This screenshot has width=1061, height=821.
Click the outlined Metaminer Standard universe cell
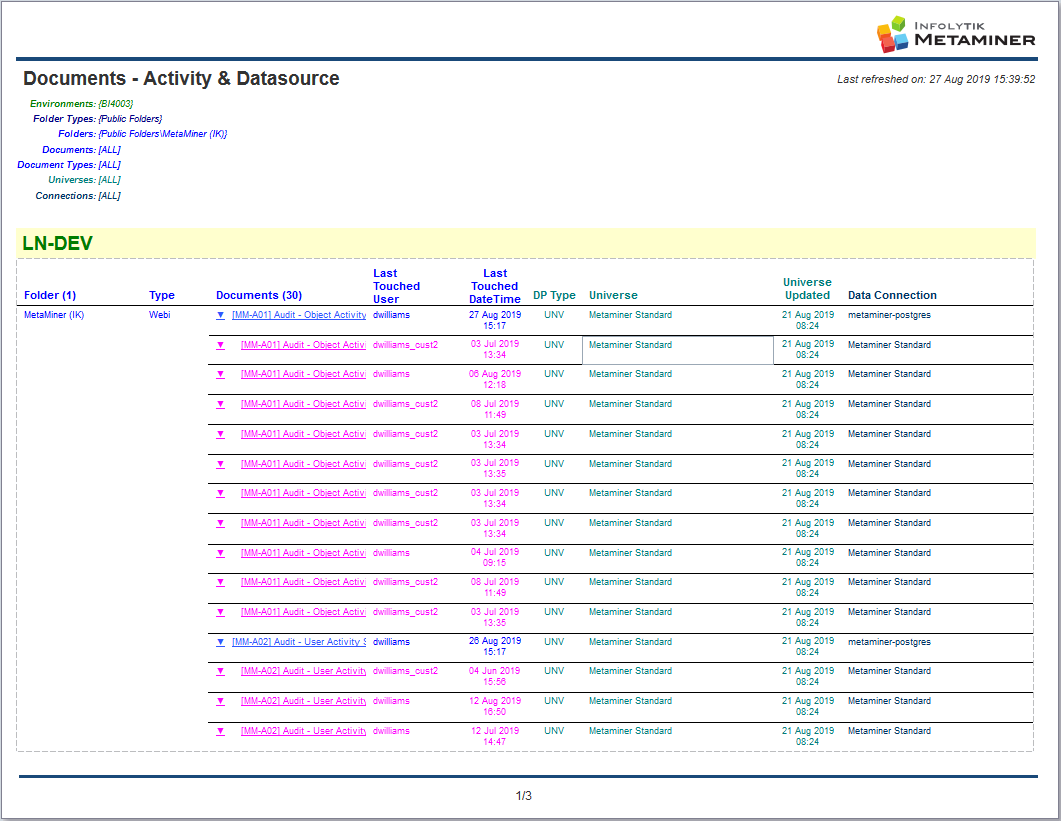(677, 350)
